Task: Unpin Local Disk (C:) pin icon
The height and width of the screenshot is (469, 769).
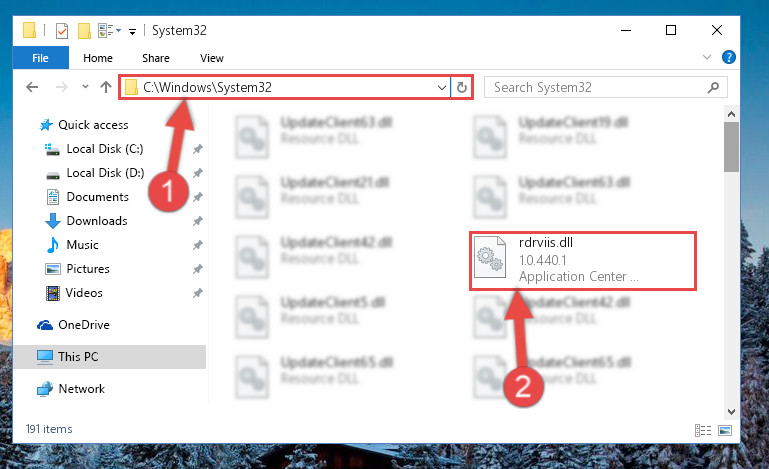Action: [x=198, y=149]
